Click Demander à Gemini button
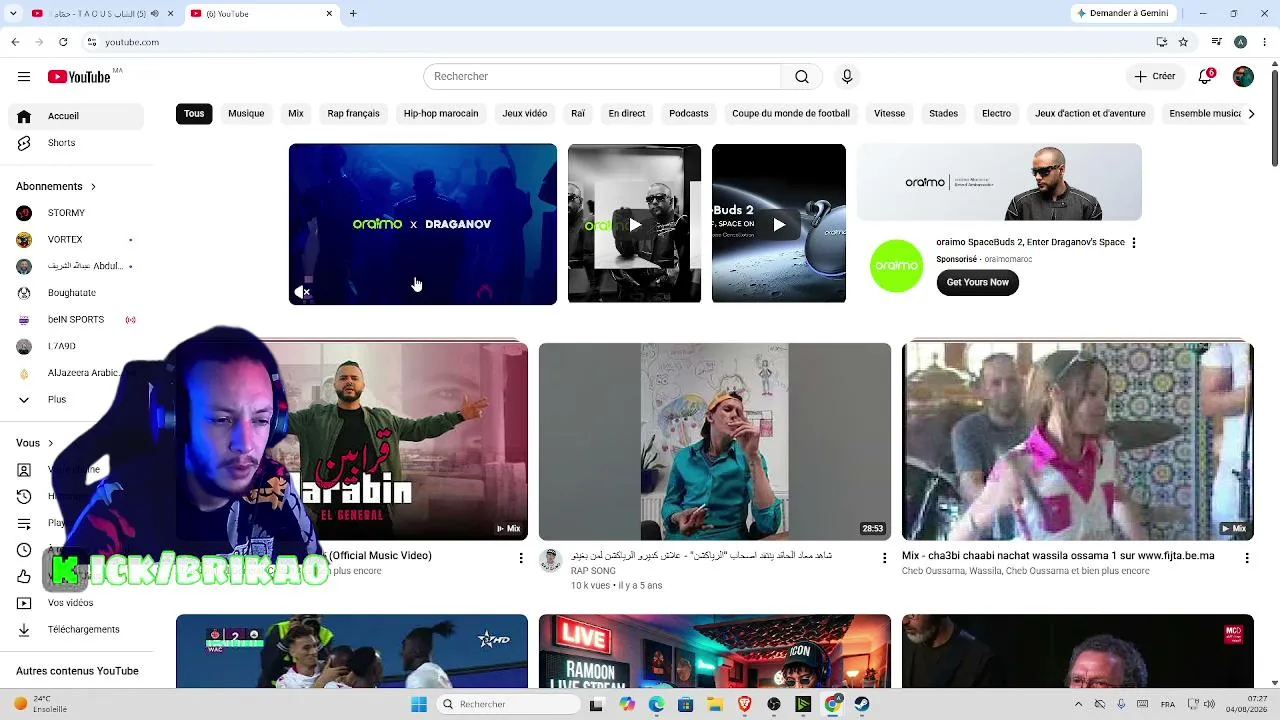The image size is (1280, 720). tap(1123, 14)
